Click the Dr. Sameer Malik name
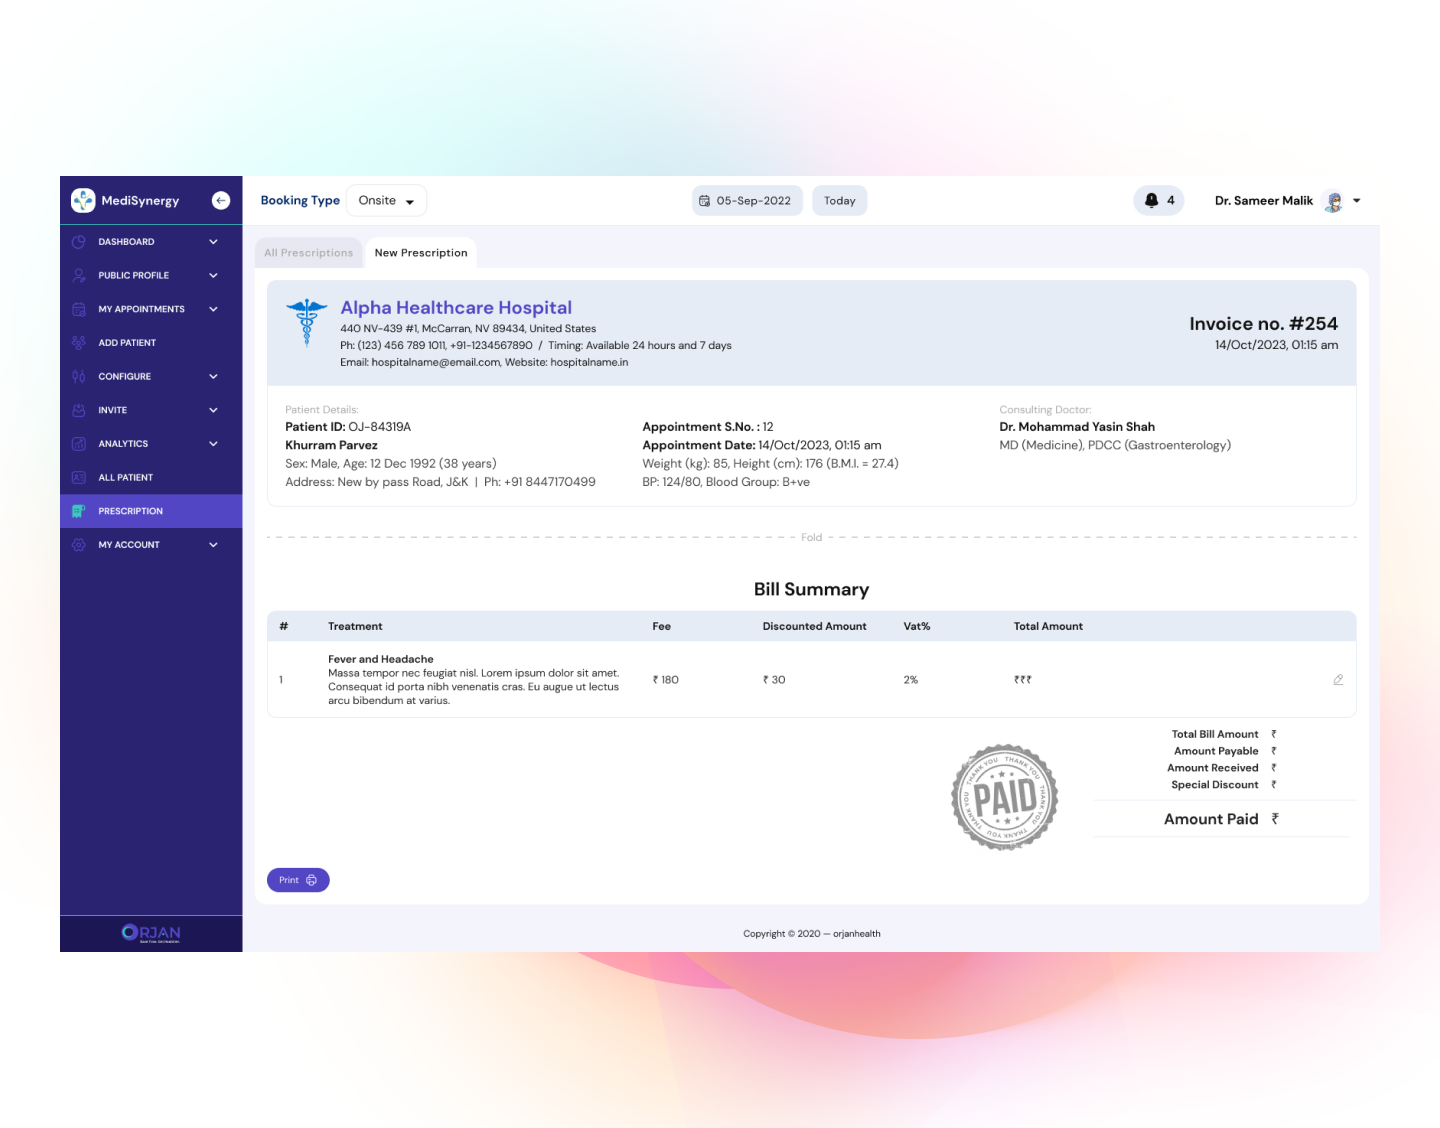 pos(1264,201)
